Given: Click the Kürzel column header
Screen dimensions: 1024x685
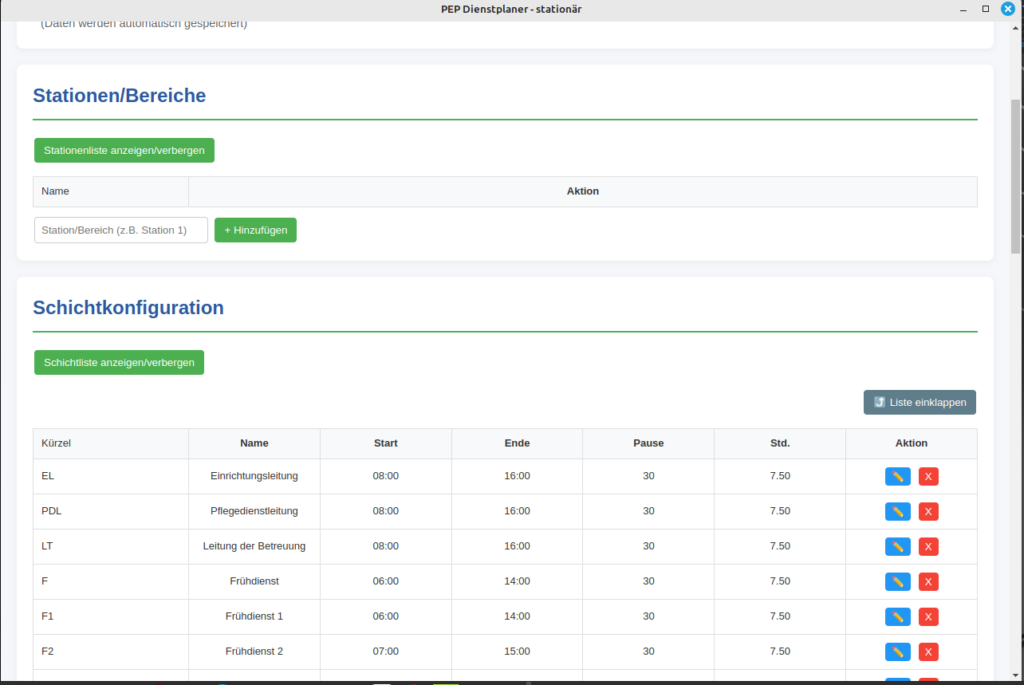Looking at the screenshot, I should (x=56, y=443).
